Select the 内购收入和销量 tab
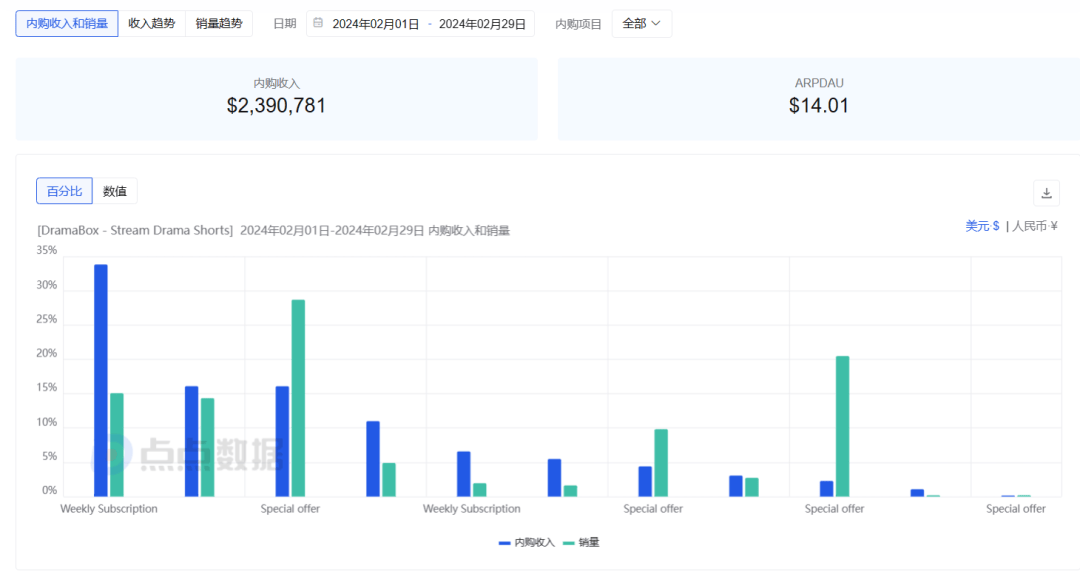This screenshot has height=574, width=1080. point(67,24)
